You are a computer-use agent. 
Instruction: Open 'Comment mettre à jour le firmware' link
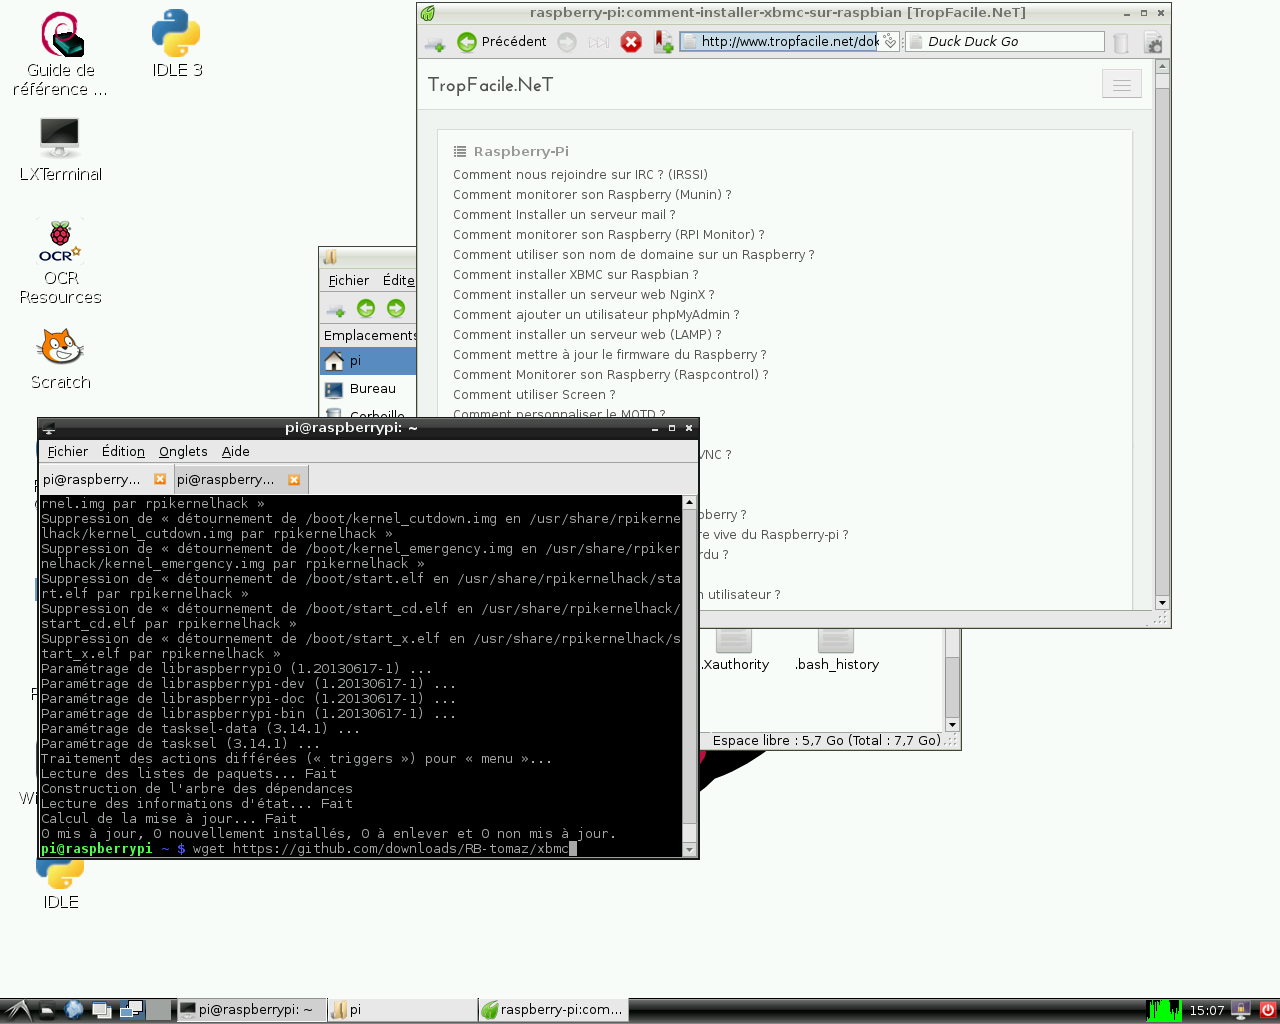pyautogui.click(x=609, y=355)
